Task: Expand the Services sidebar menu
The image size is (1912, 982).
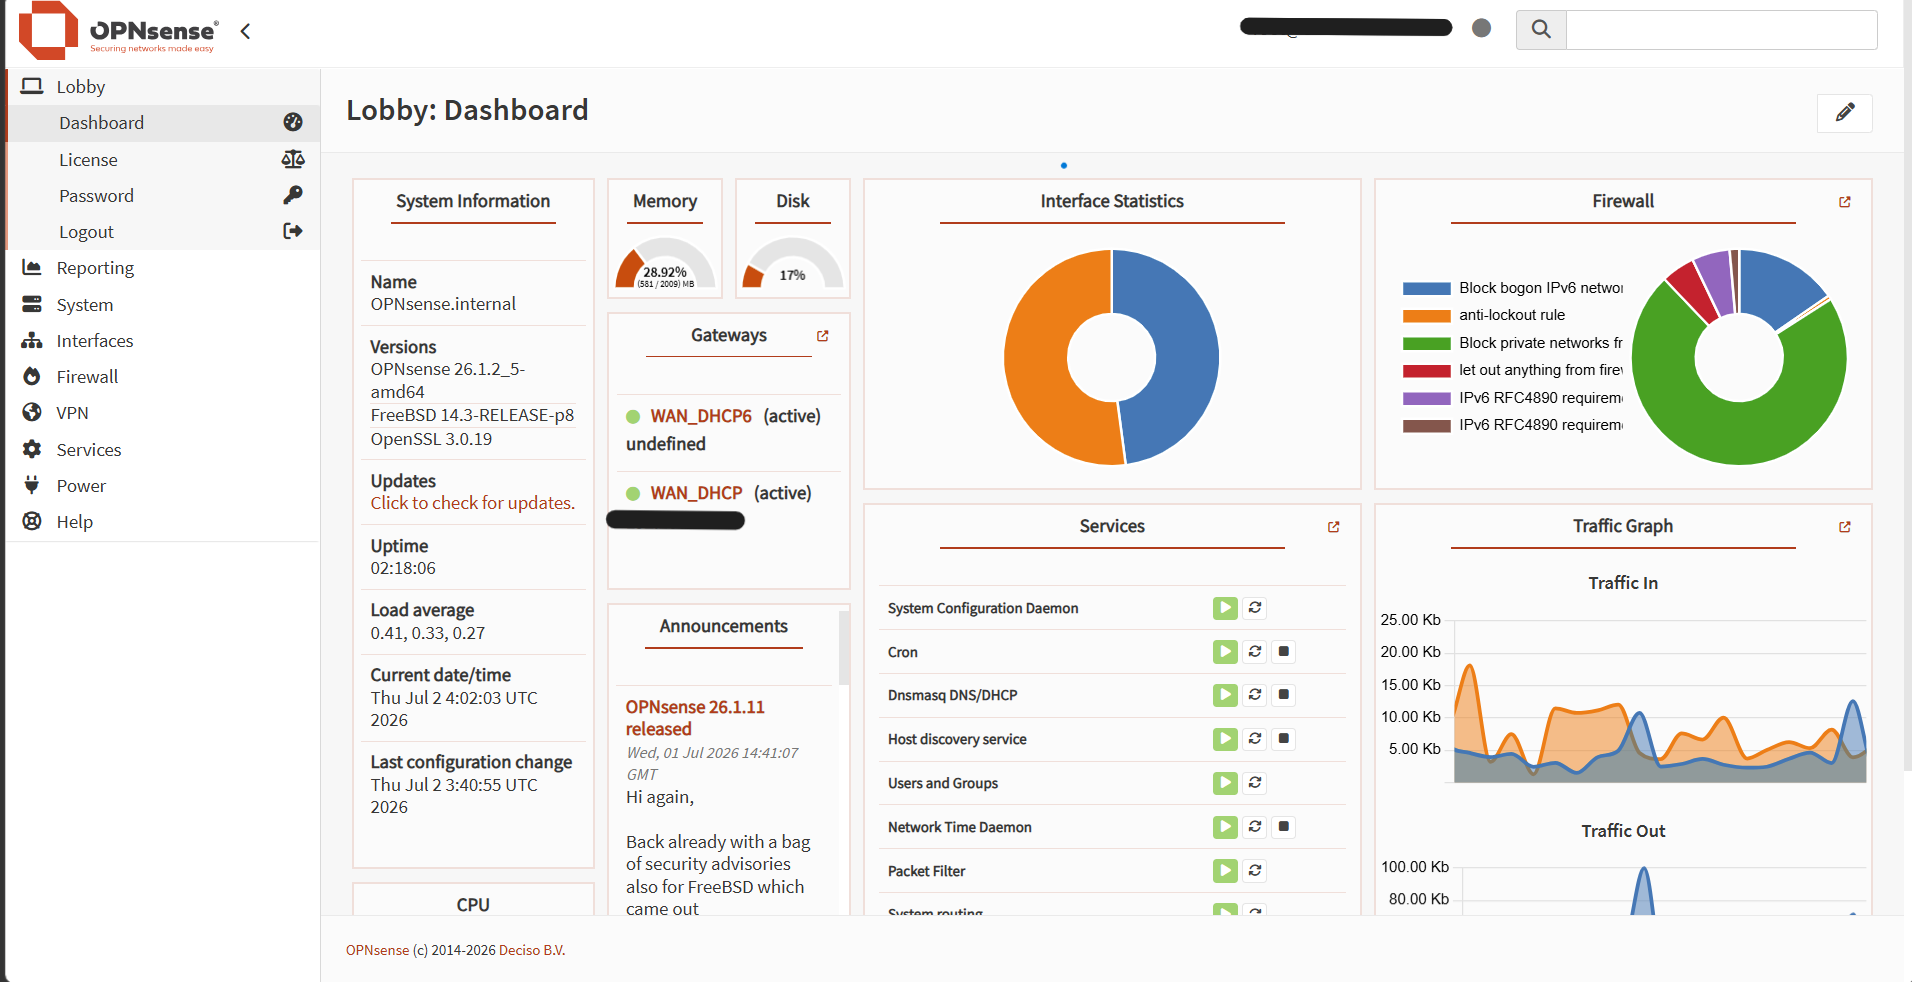Action: tap(163, 450)
